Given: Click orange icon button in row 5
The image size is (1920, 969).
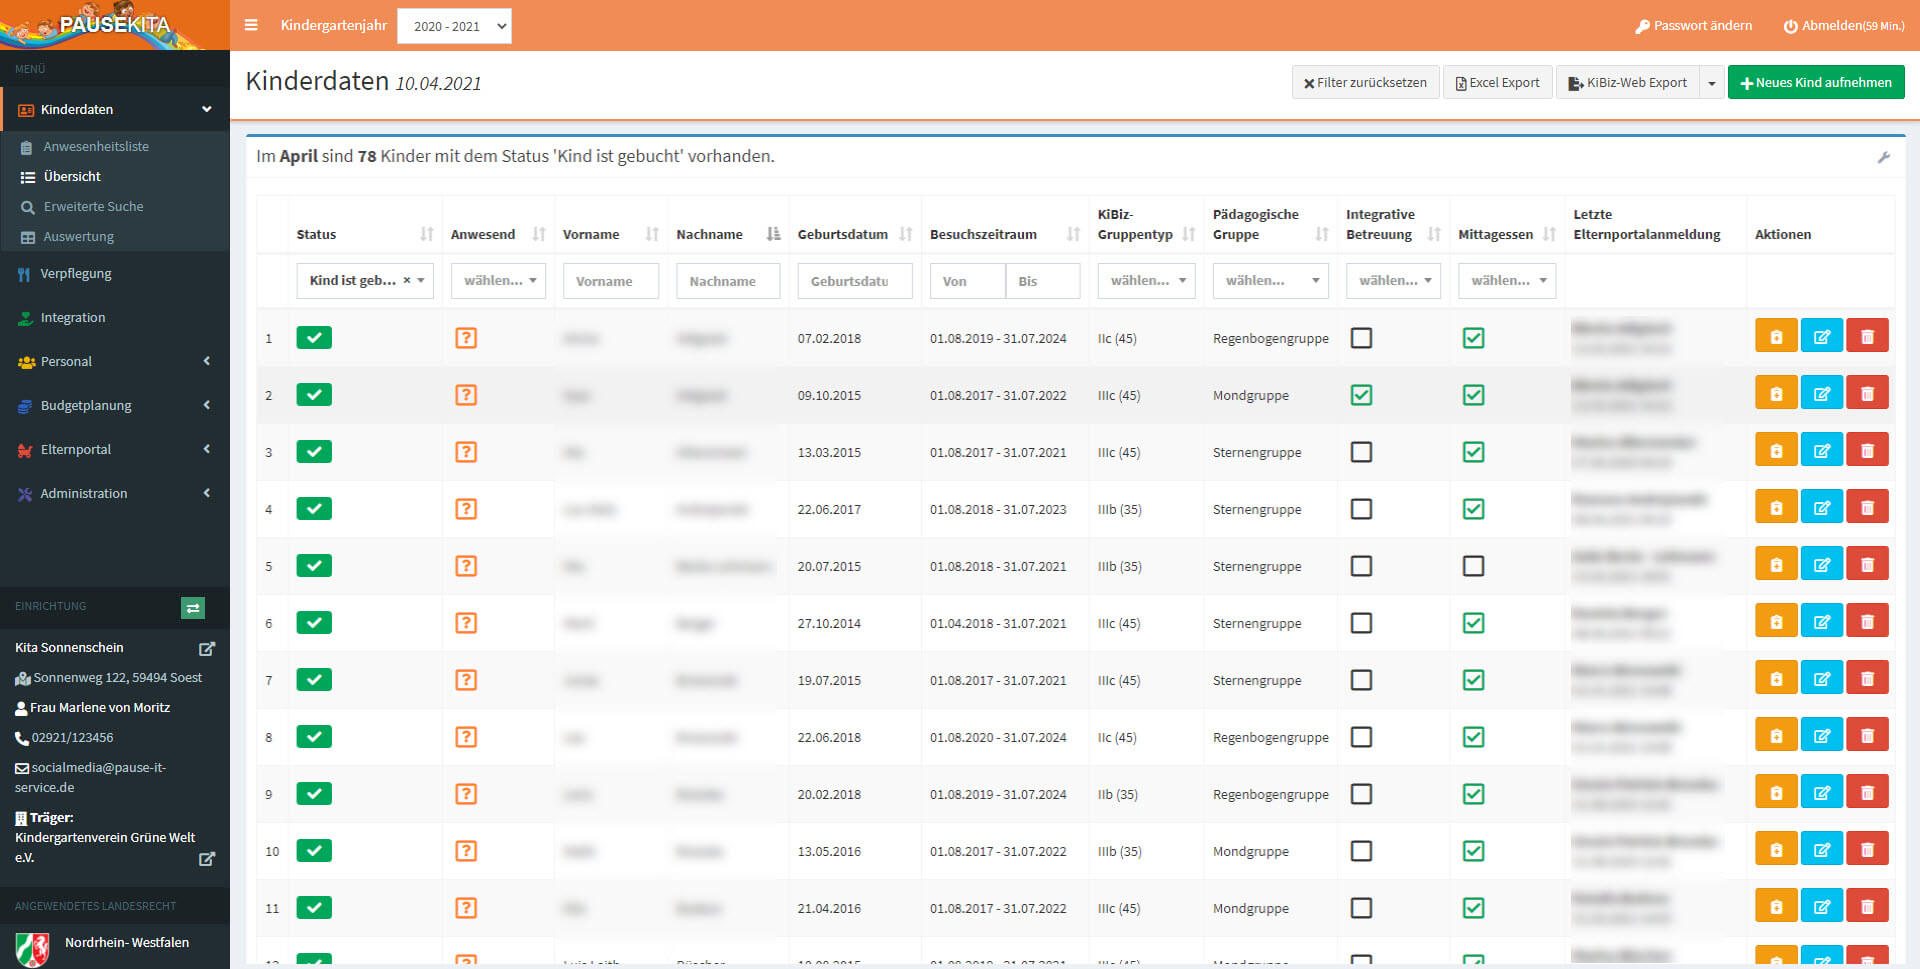Looking at the screenshot, I should click(1775, 565).
